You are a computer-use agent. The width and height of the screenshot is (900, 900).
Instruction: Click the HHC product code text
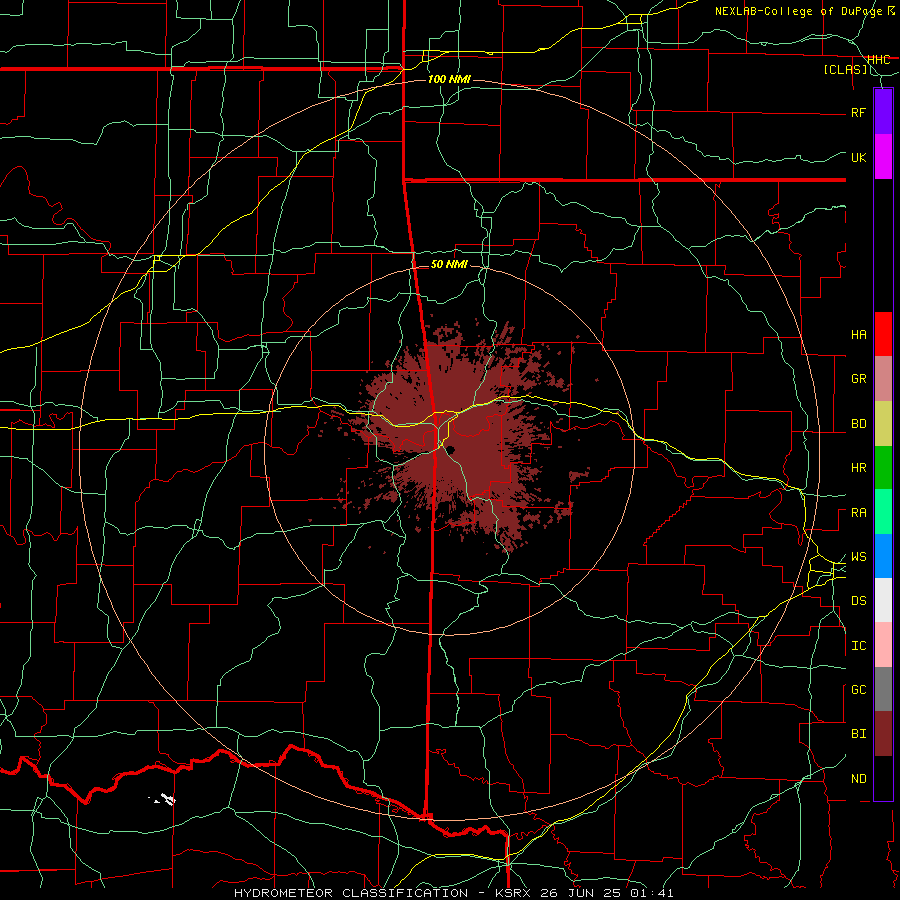[x=878, y=60]
